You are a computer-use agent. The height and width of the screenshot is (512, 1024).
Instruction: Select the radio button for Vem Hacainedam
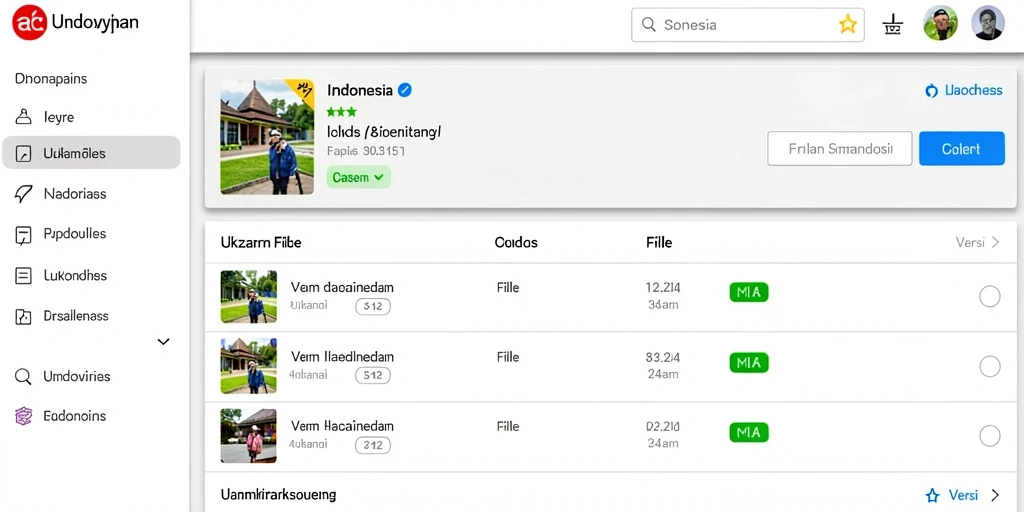click(989, 436)
